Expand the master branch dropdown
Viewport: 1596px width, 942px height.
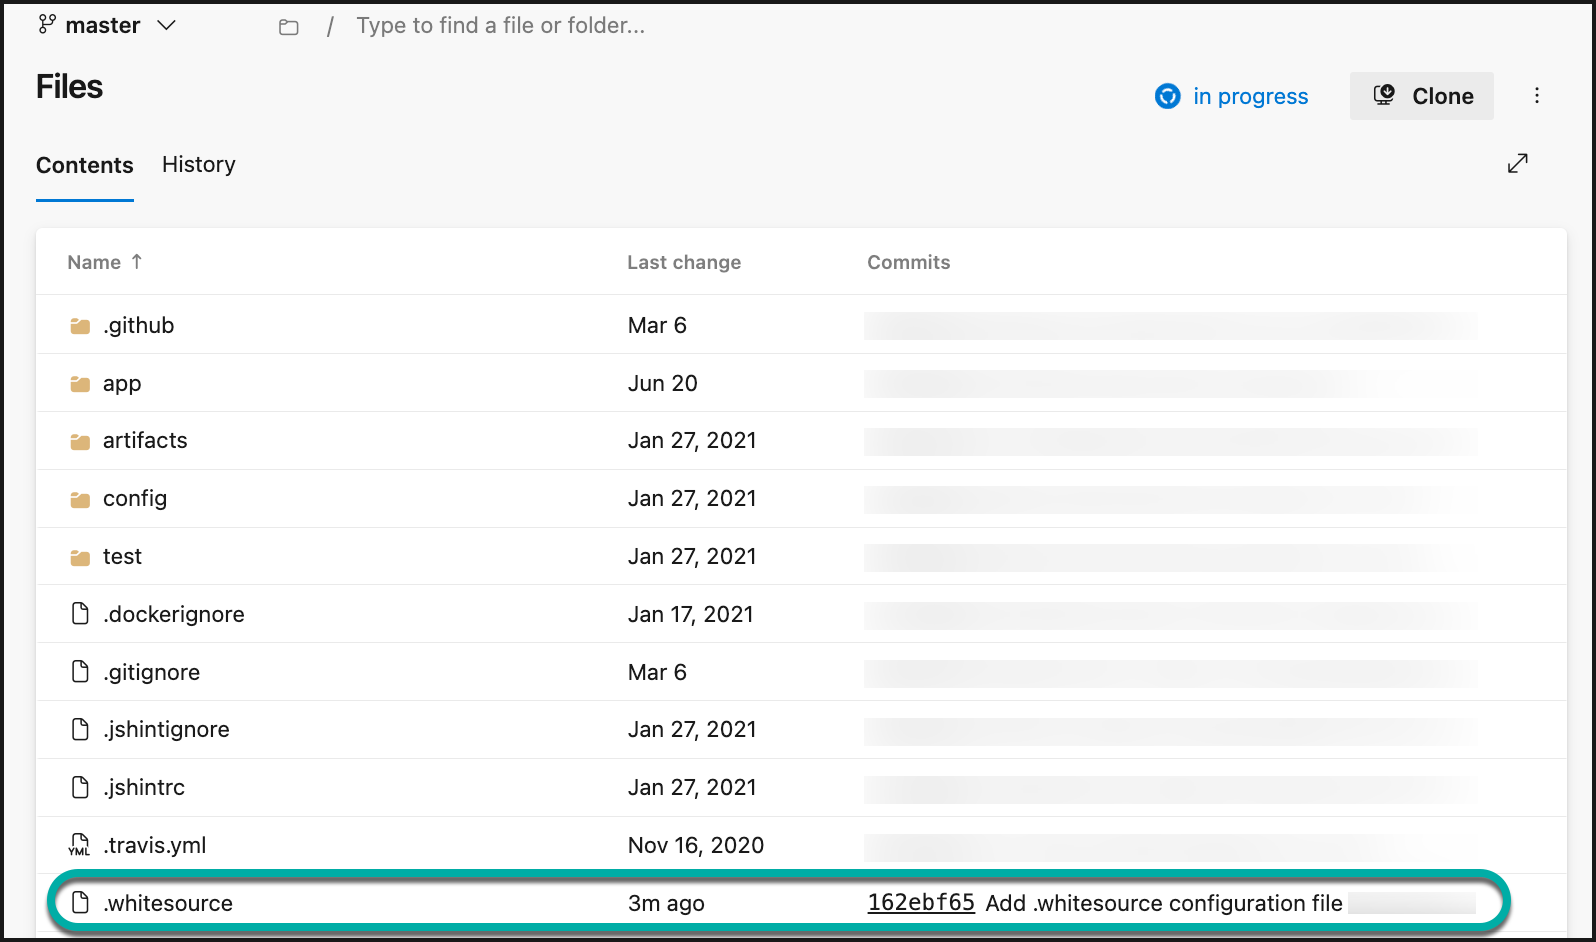(167, 25)
